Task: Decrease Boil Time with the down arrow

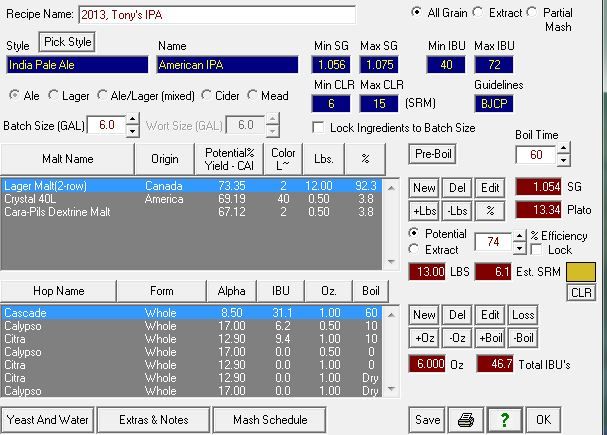Action: [x=563, y=160]
